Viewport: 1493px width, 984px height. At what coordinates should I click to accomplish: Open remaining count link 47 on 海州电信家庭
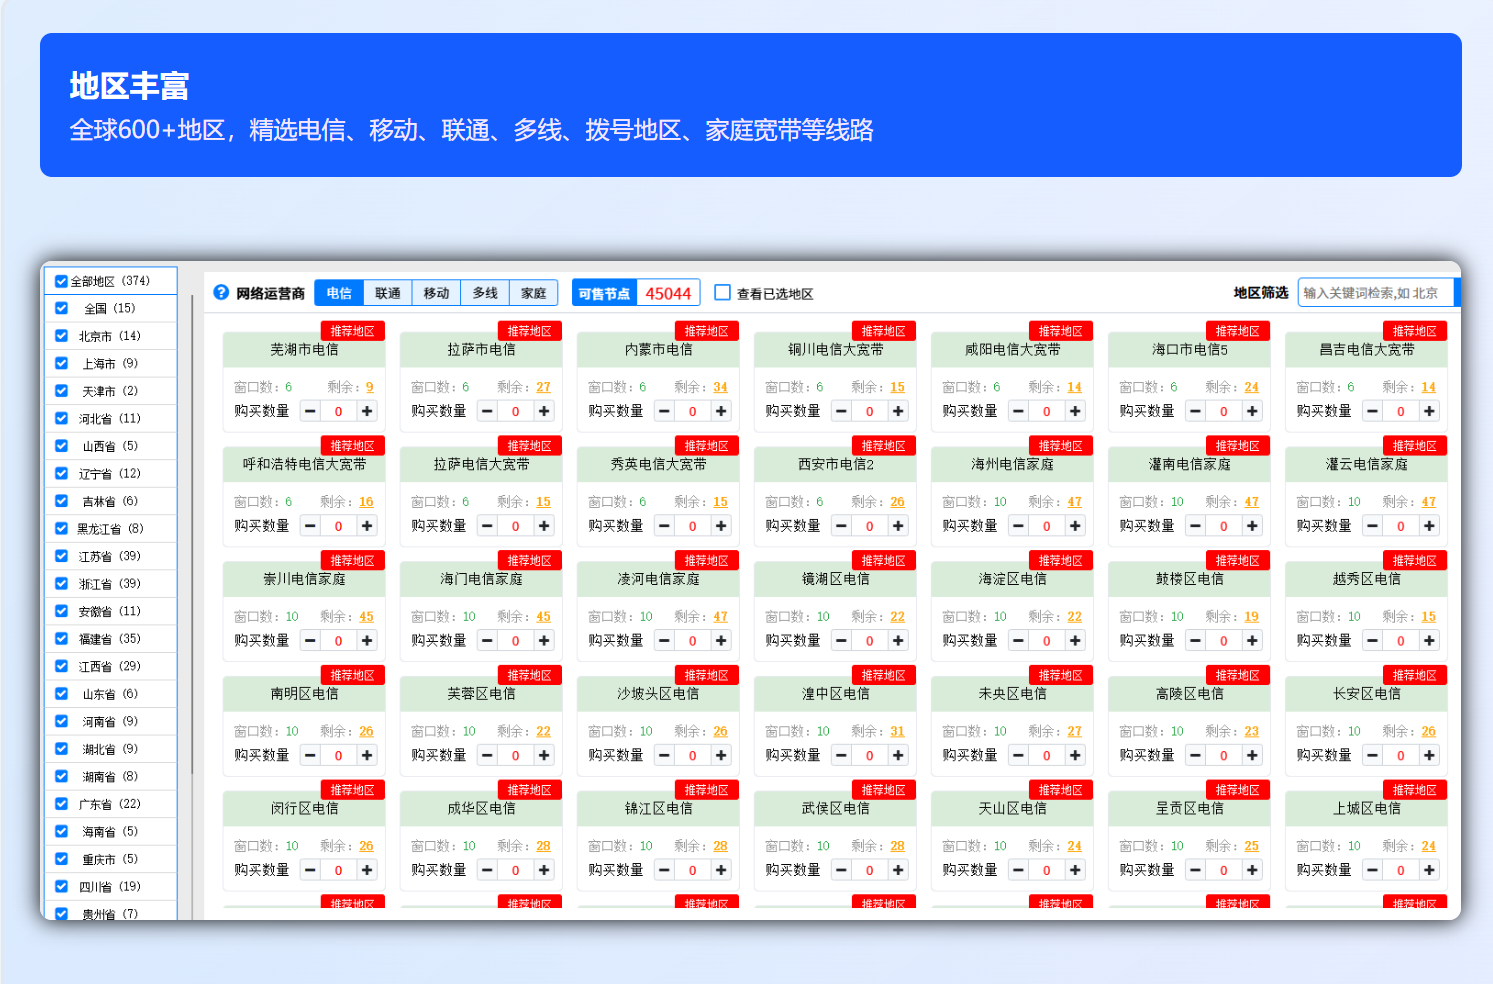(x=1074, y=502)
